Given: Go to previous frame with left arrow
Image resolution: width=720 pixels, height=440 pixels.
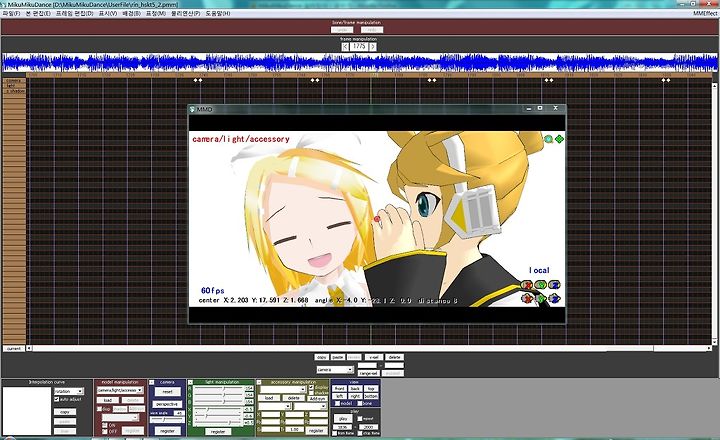Looking at the screenshot, I should [x=345, y=46].
